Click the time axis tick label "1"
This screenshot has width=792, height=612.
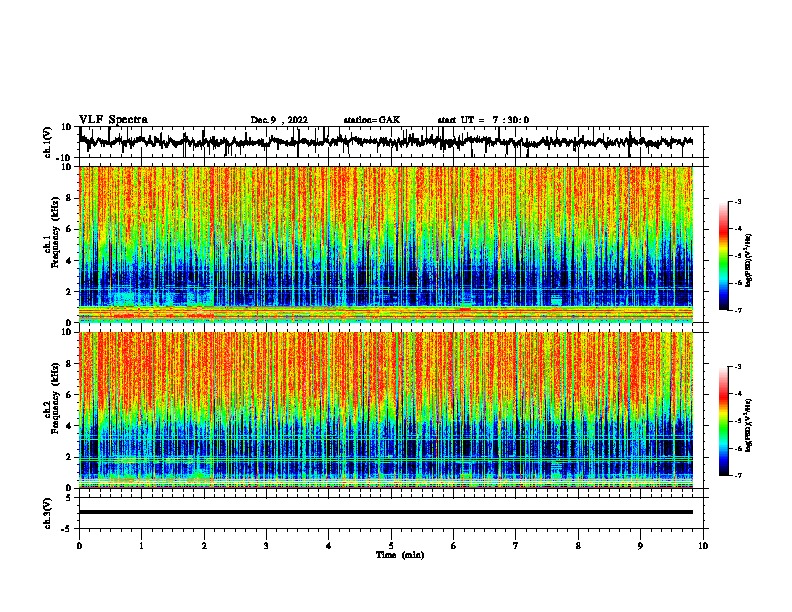pyautogui.click(x=141, y=546)
